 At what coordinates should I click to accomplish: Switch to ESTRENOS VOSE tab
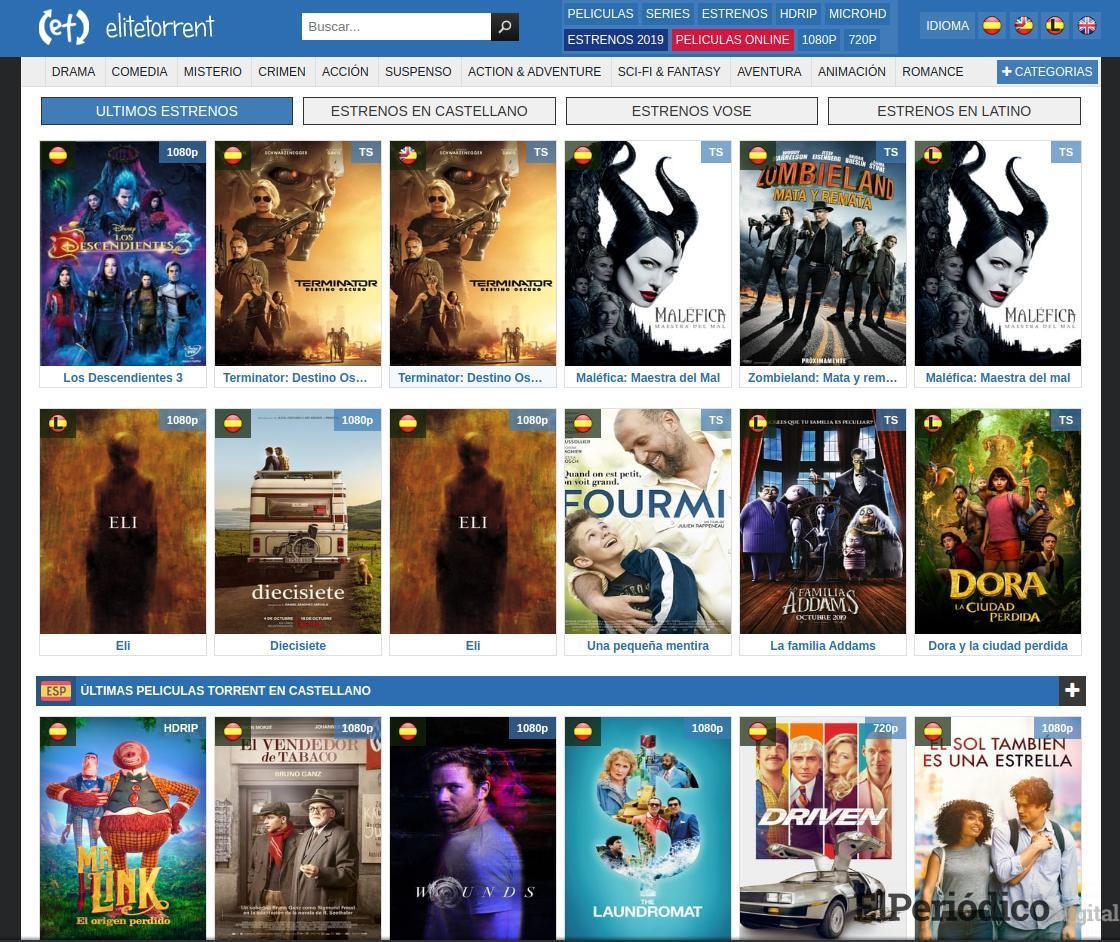click(x=691, y=111)
